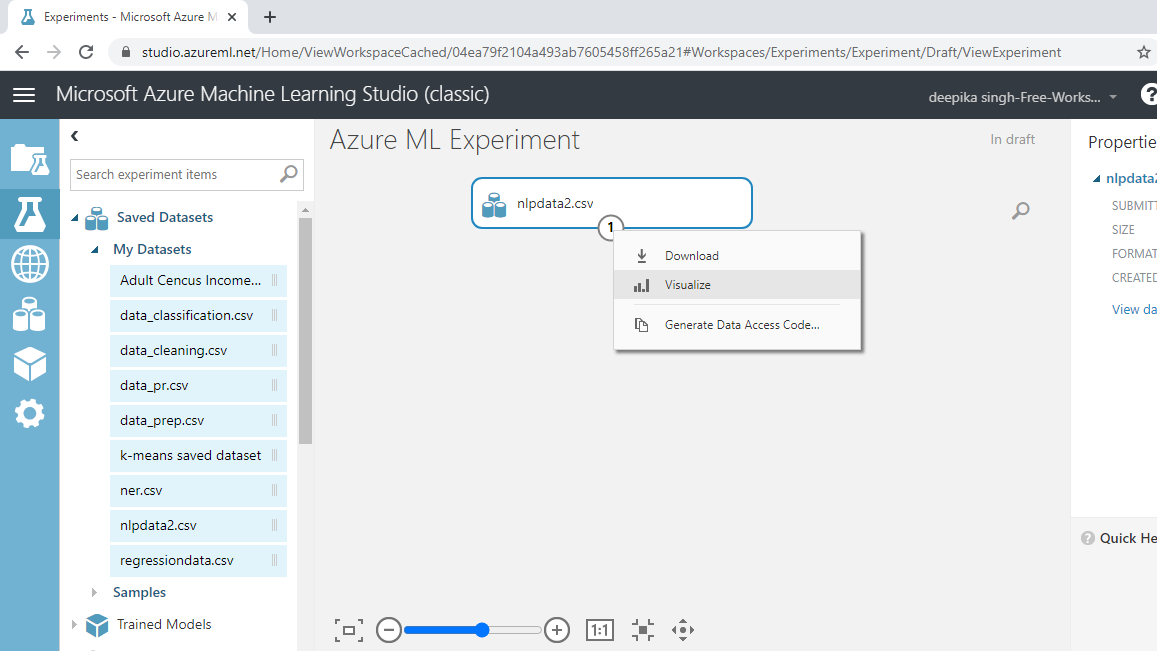Collapse the My Datasets tree node
Screen dimensions: 1157x651
click(94, 249)
